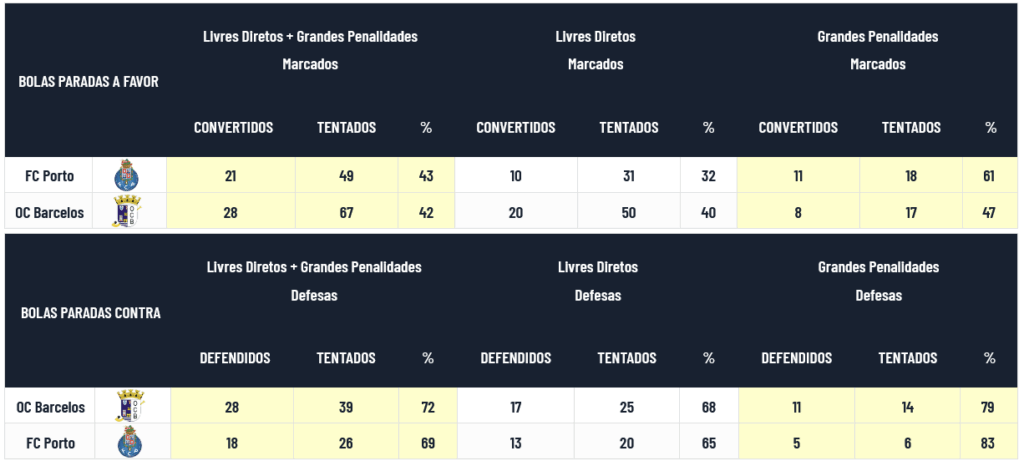Click TENTADOS header under Grandes Penalidades Marcados
1024x461 pixels.
911,127
